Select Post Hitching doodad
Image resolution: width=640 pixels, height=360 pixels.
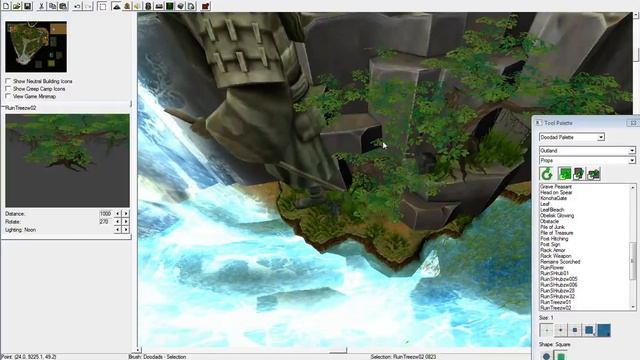(554, 238)
